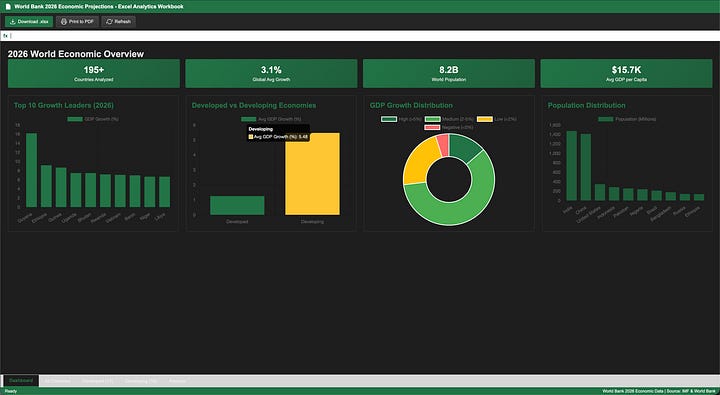This screenshot has width=720, height=395.
Task: Click the United States population bar
Action: point(600,192)
